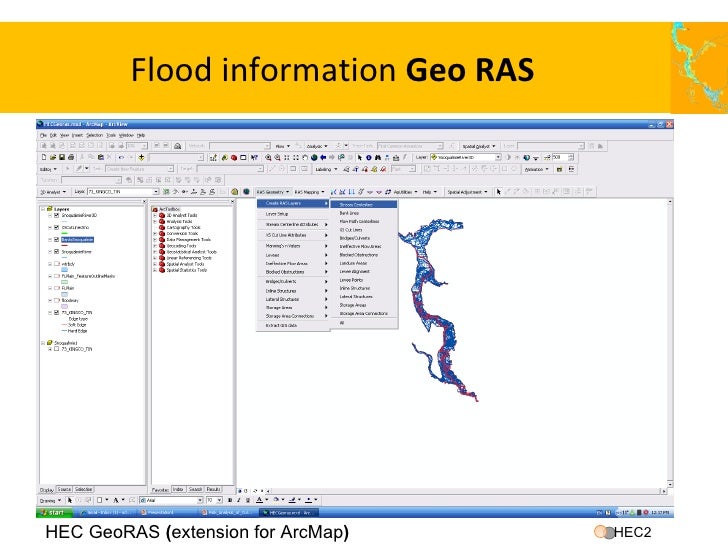Click the font name Arial field
728x546 pixels.
point(171,500)
